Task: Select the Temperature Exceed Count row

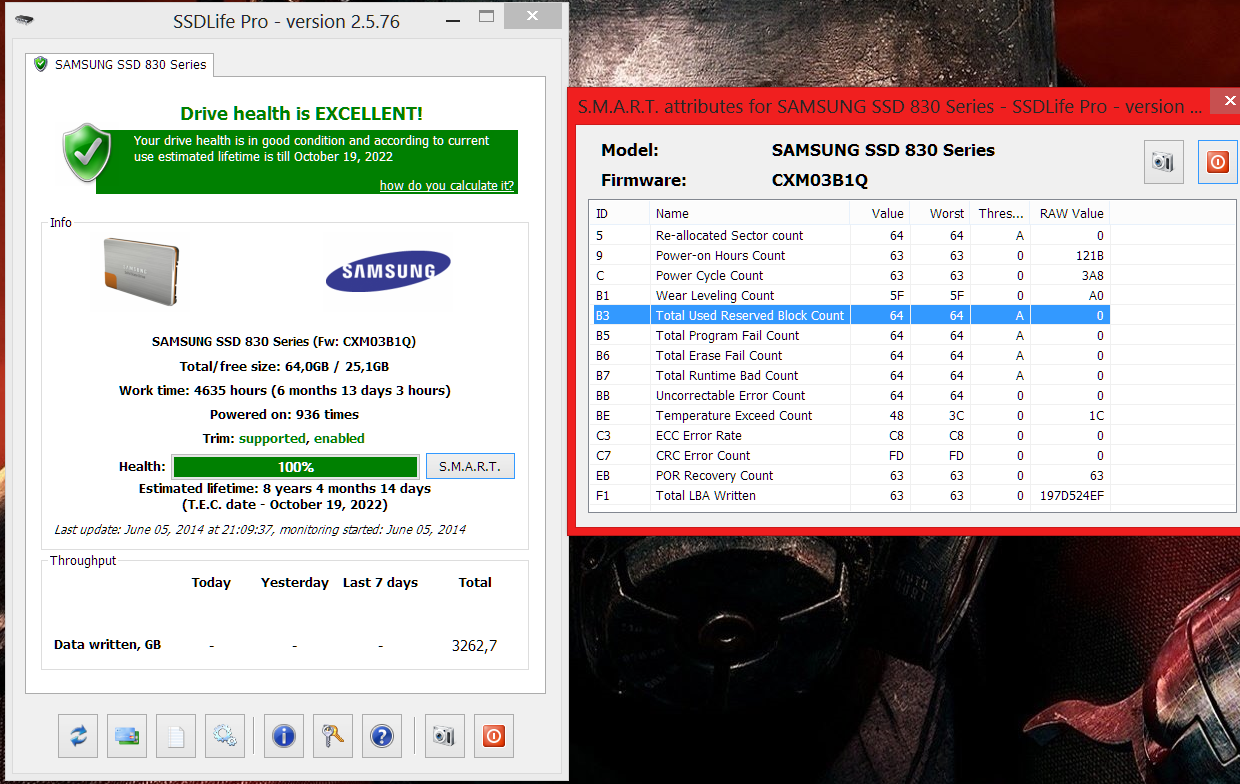Action: pyautogui.click(x=850, y=415)
